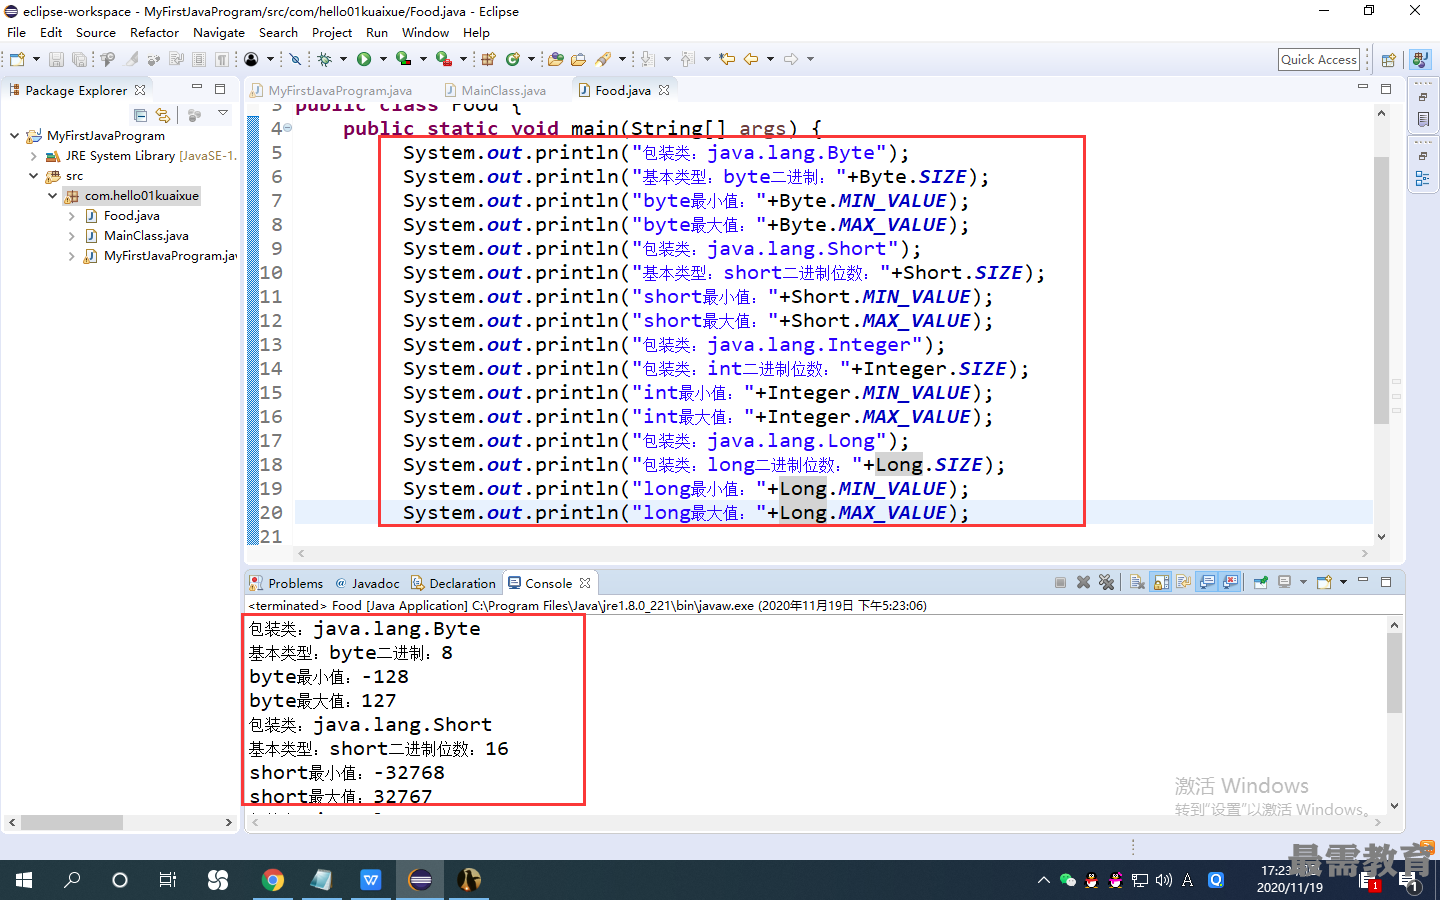
Task: Switch to MyFirstJavaProgram.java editor tab
Action: [x=332, y=90]
